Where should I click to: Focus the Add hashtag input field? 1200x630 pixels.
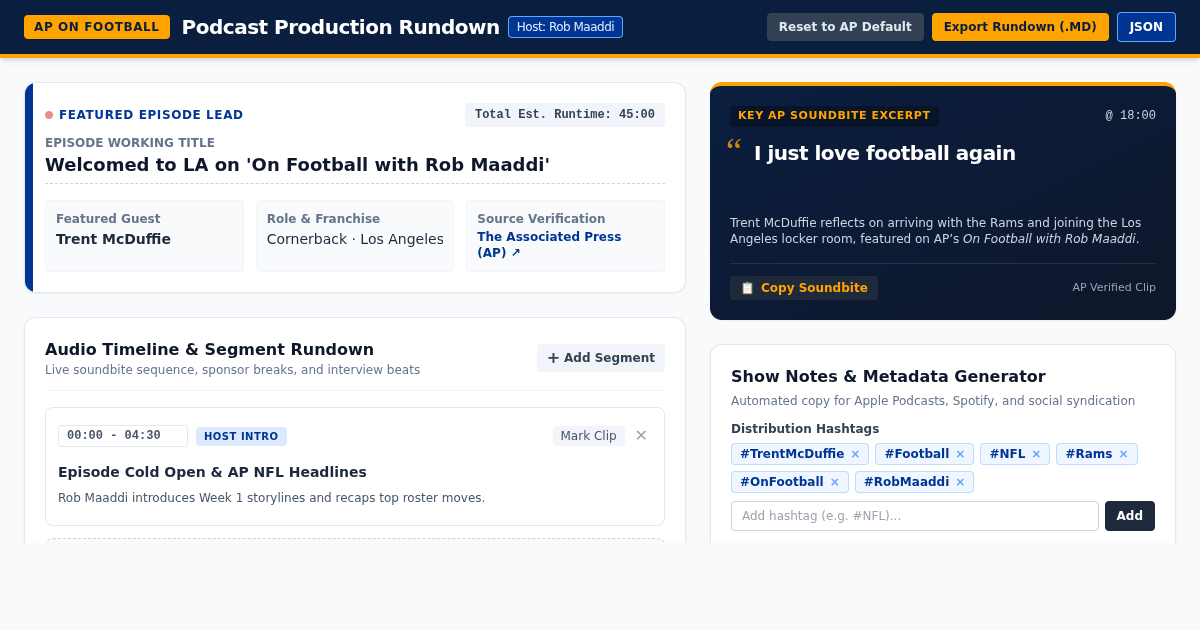[915, 516]
